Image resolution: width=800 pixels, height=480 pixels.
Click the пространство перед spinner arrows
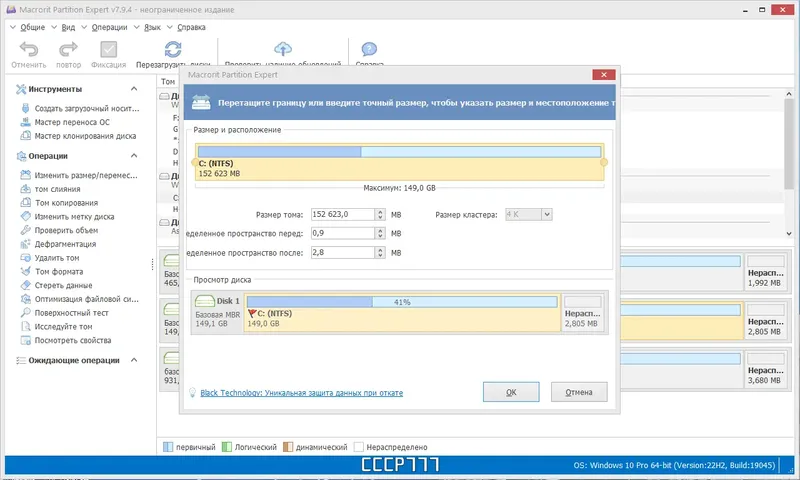click(x=380, y=233)
